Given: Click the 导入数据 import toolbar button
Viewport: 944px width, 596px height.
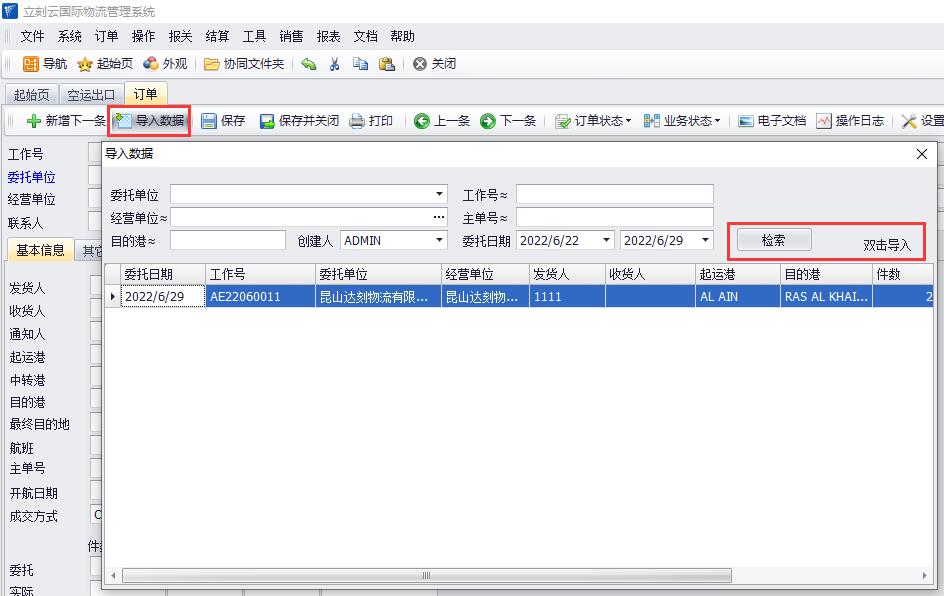Looking at the screenshot, I should coord(150,121).
